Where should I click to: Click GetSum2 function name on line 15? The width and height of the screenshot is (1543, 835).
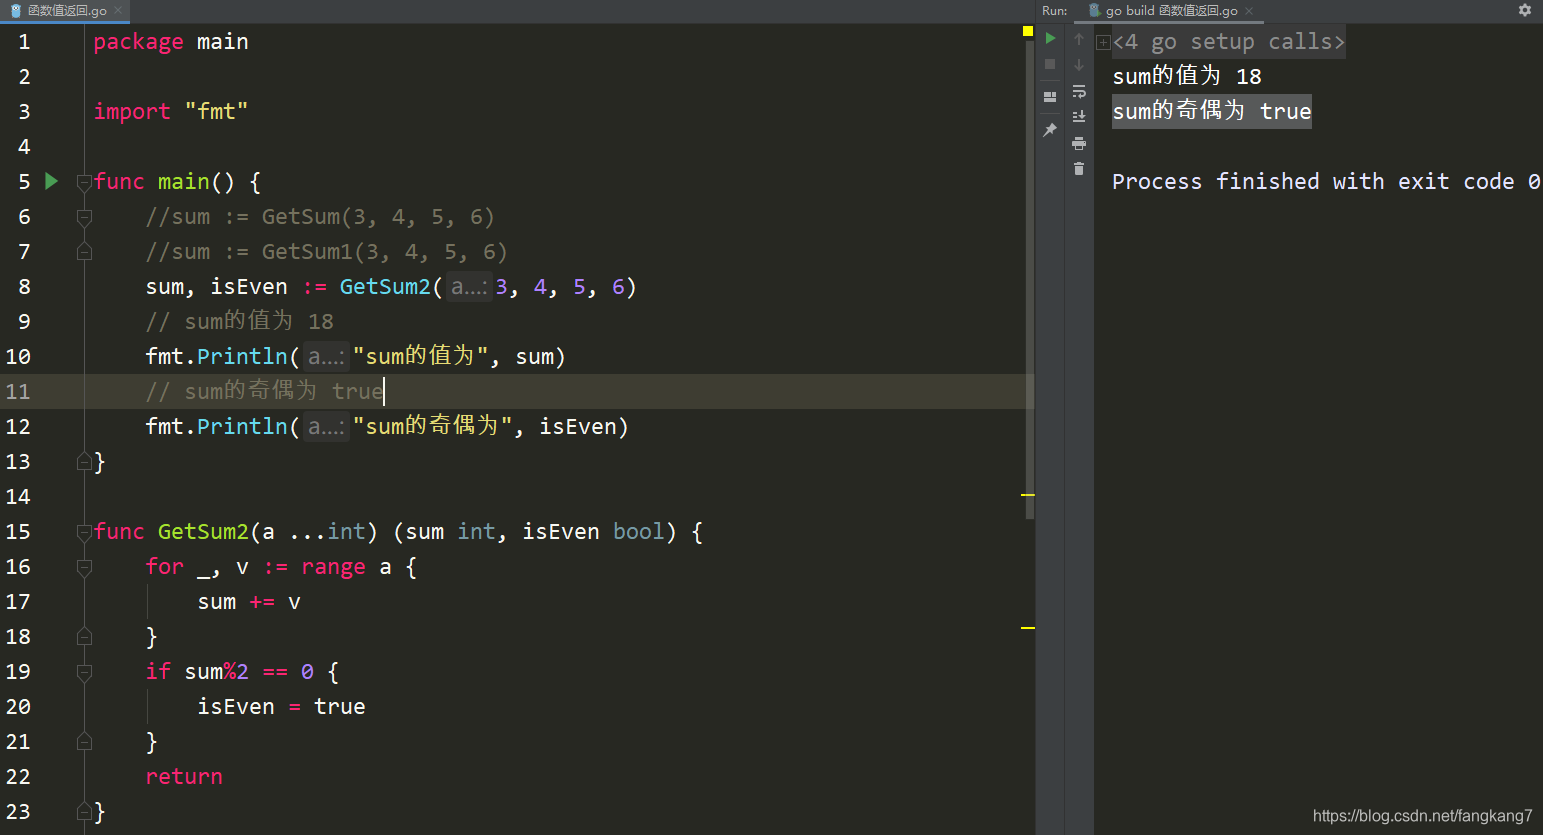tap(203, 532)
